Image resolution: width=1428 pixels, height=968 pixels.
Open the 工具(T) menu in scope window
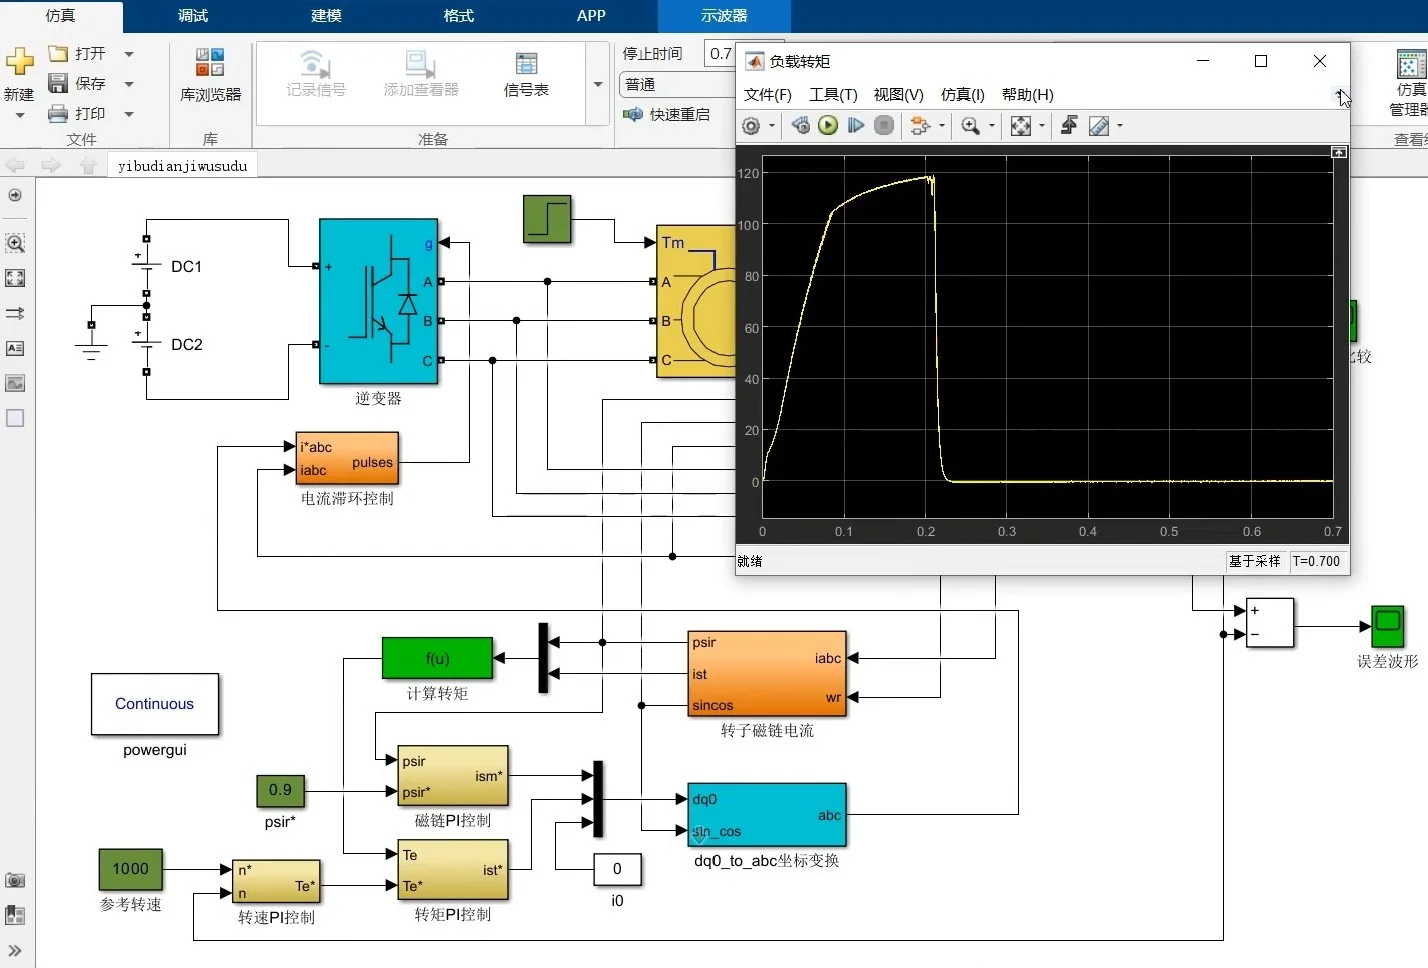[x=833, y=95]
